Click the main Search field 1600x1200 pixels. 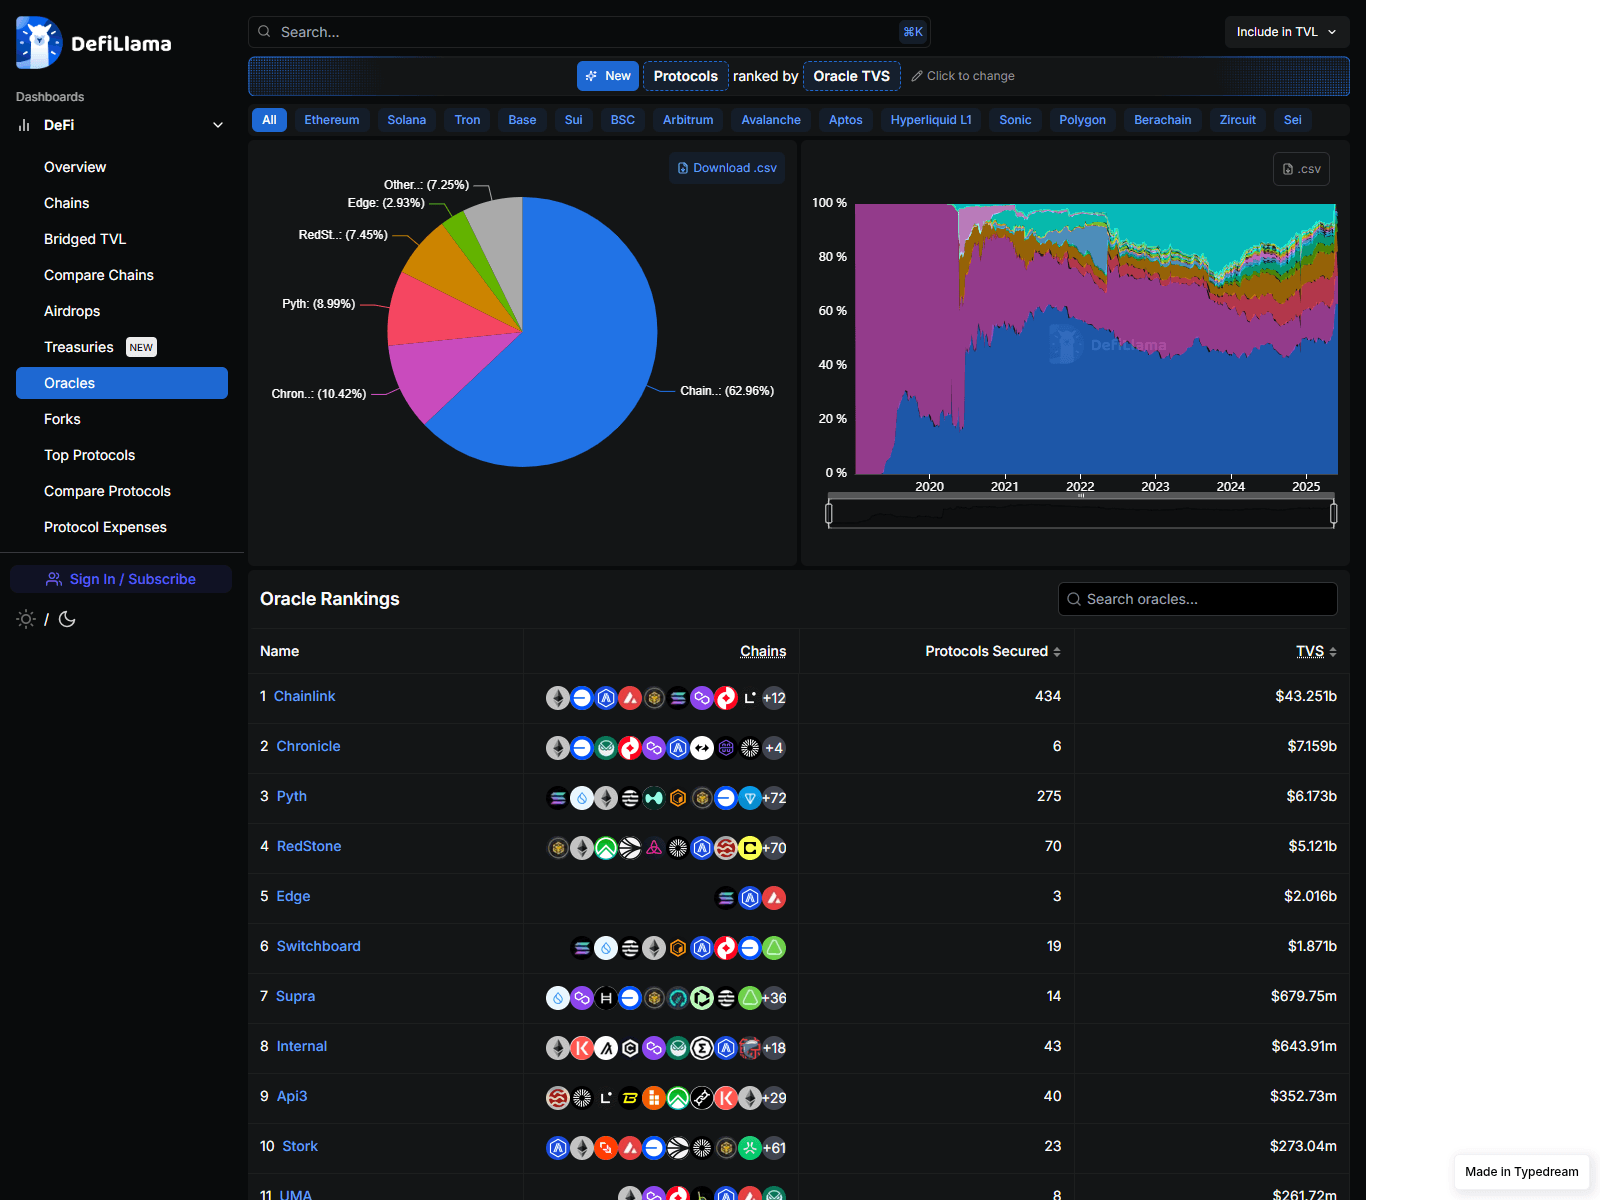tap(589, 32)
